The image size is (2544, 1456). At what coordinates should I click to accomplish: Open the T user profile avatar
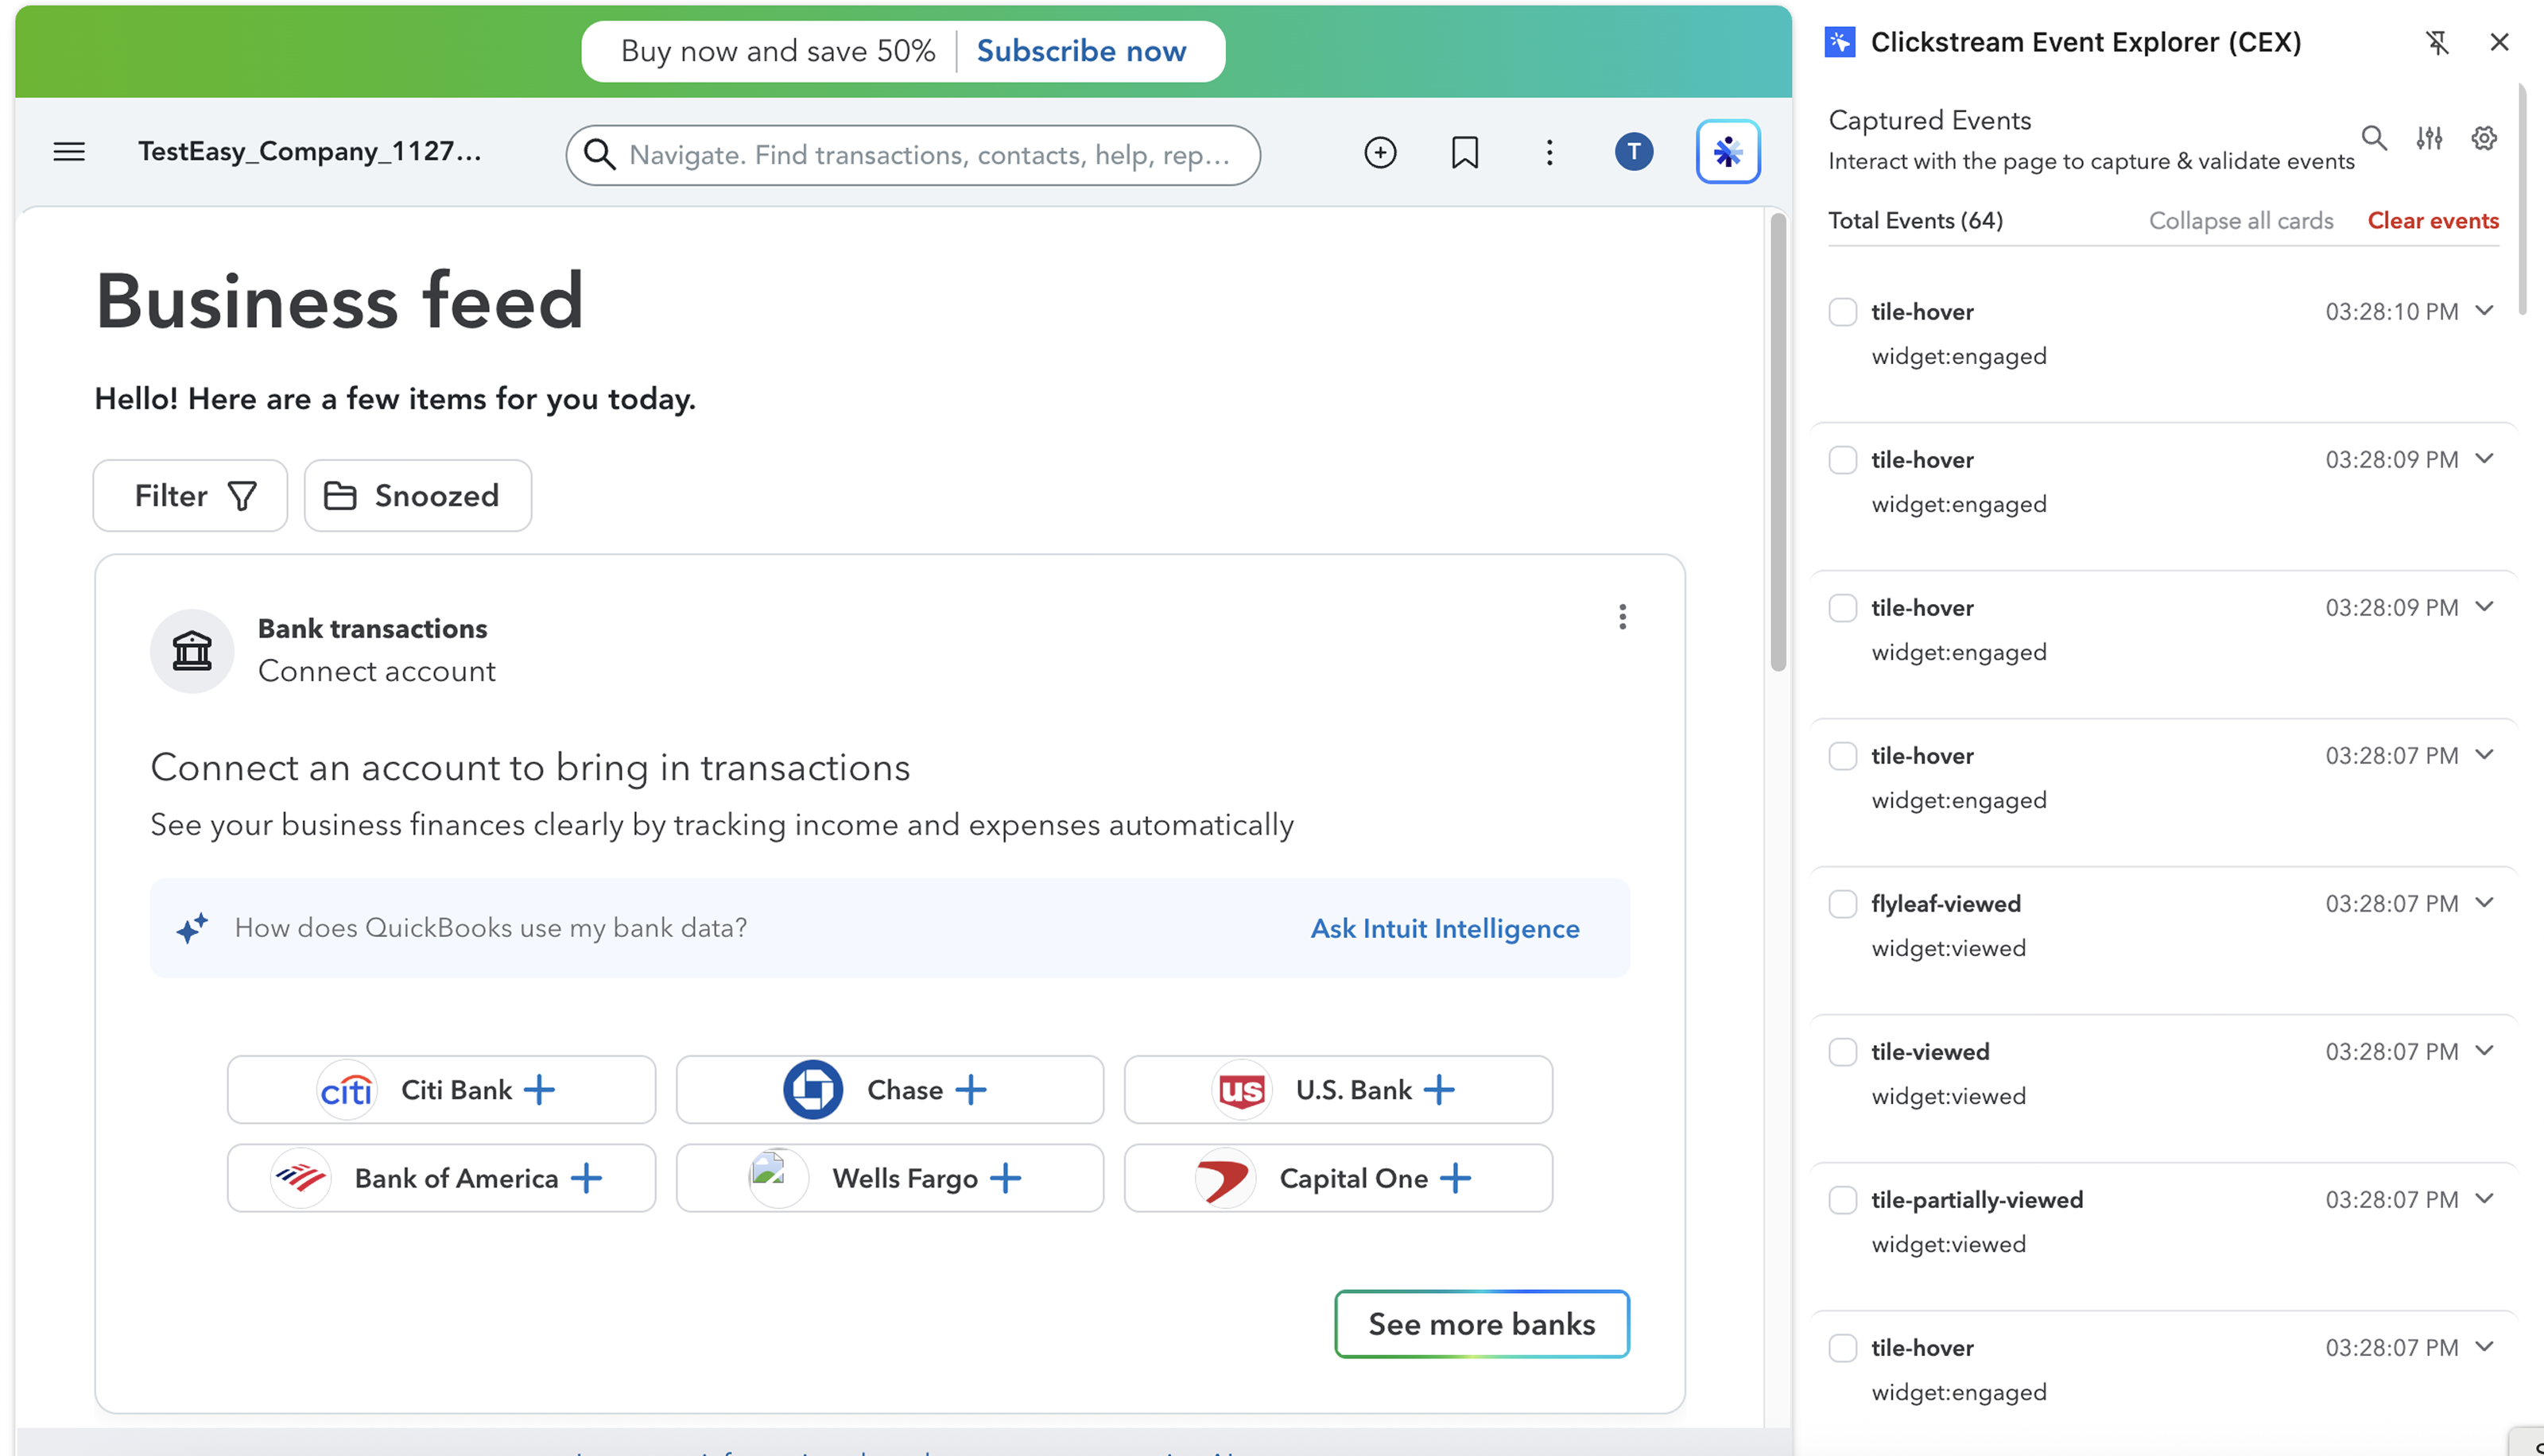click(1634, 152)
